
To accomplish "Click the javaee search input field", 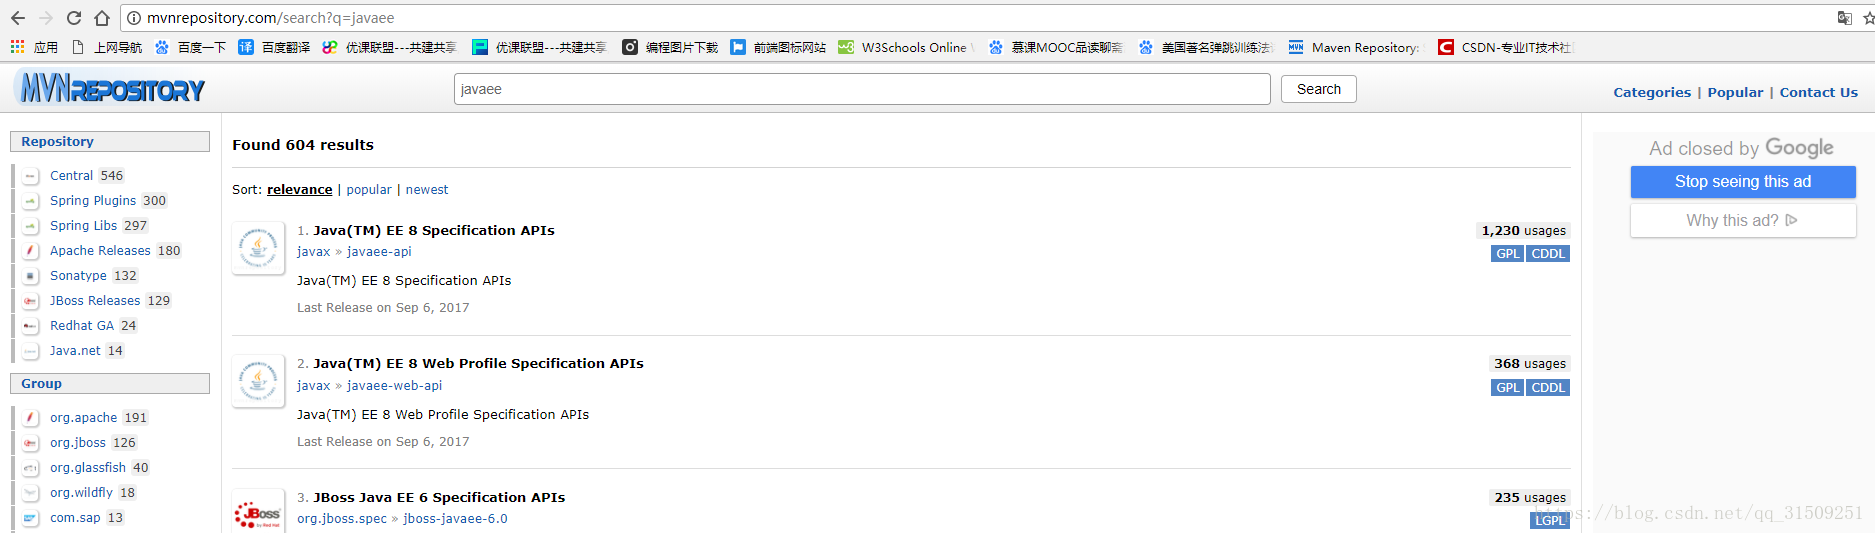I will tap(862, 89).
